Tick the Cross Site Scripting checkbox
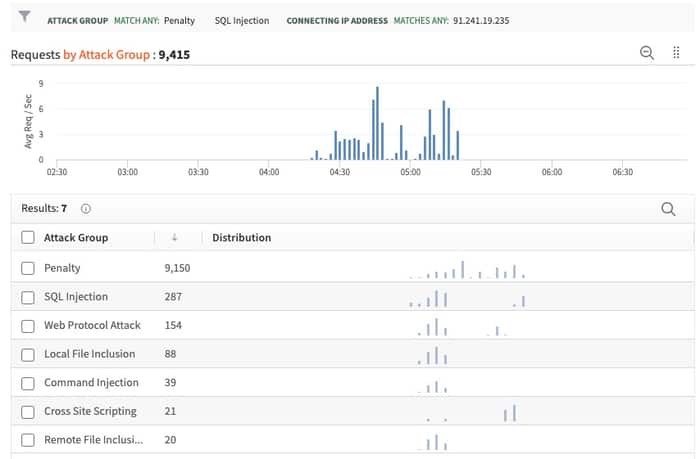This screenshot has height=459, width=700. 28,411
